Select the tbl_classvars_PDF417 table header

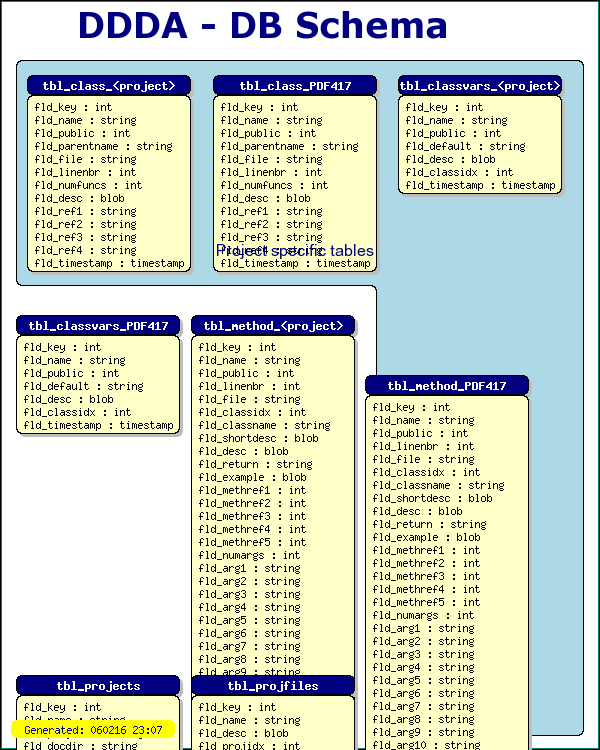98,326
